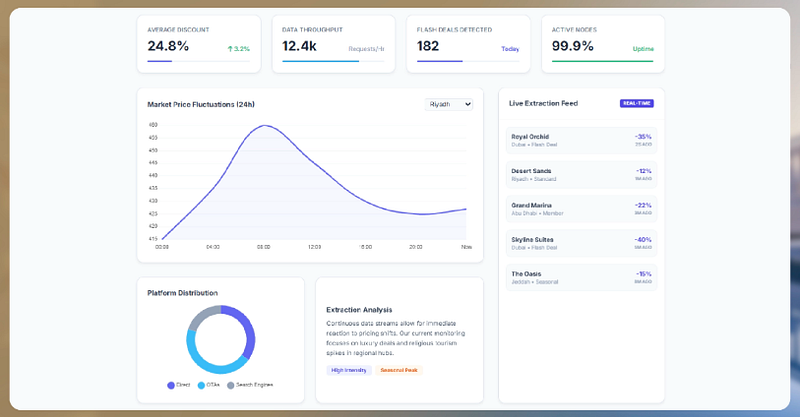Viewport: 800px width, 417px height.
Task: Open the Desert Sands feed entry
Action: 581,175
